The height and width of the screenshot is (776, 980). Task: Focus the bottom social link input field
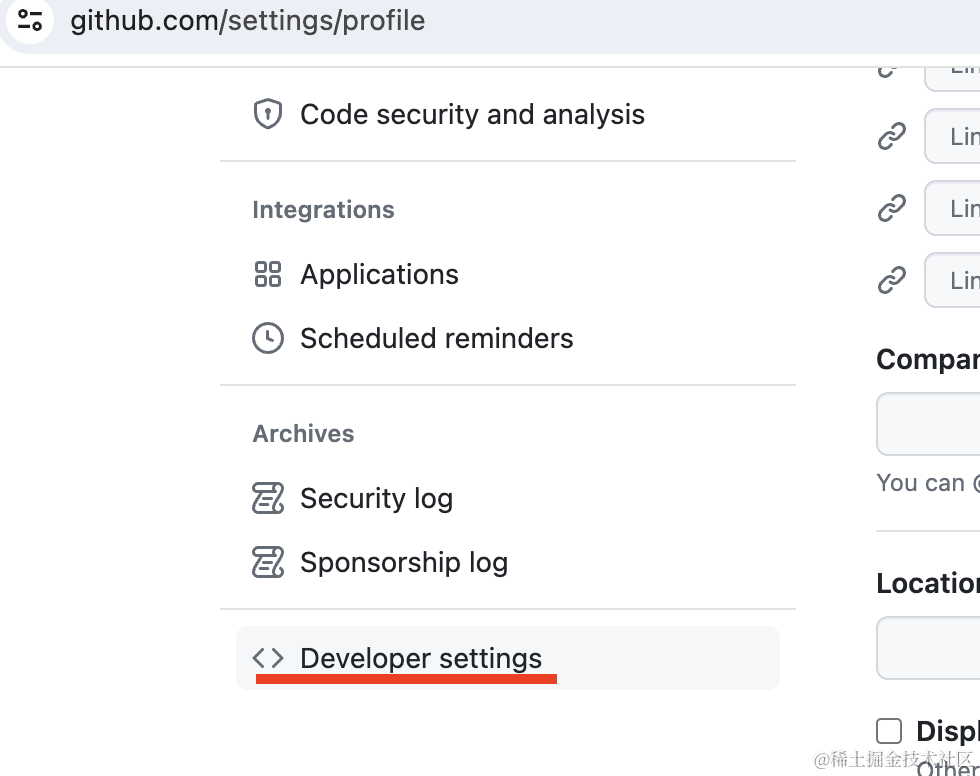click(x=953, y=280)
